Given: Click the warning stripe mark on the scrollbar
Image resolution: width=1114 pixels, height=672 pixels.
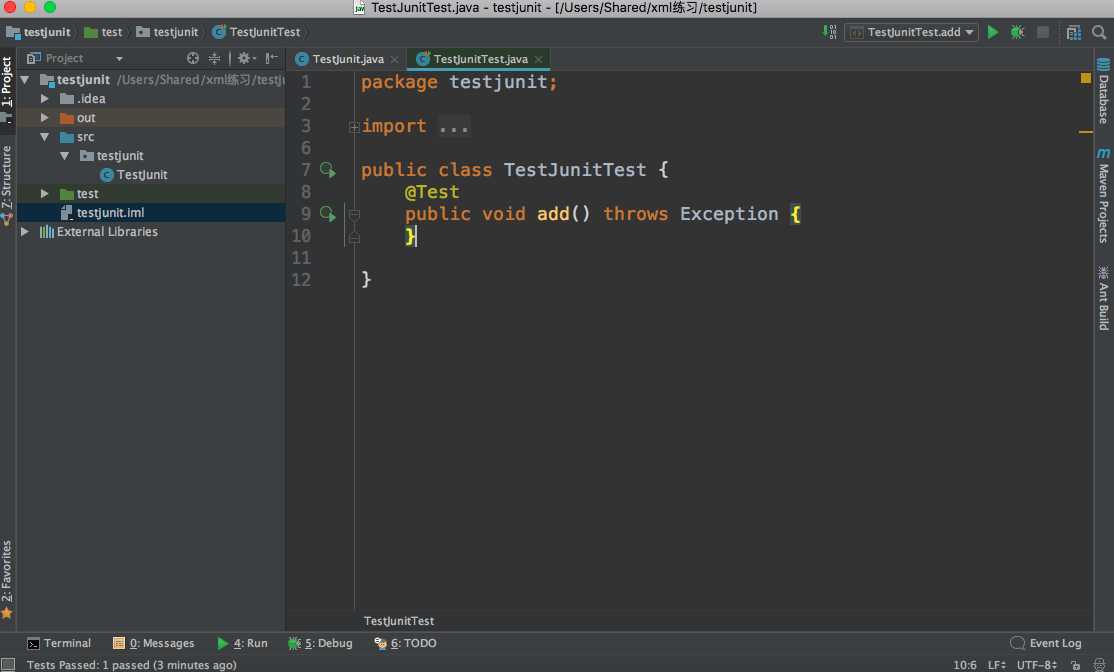Looking at the screenshot, I should [1086, 131].
